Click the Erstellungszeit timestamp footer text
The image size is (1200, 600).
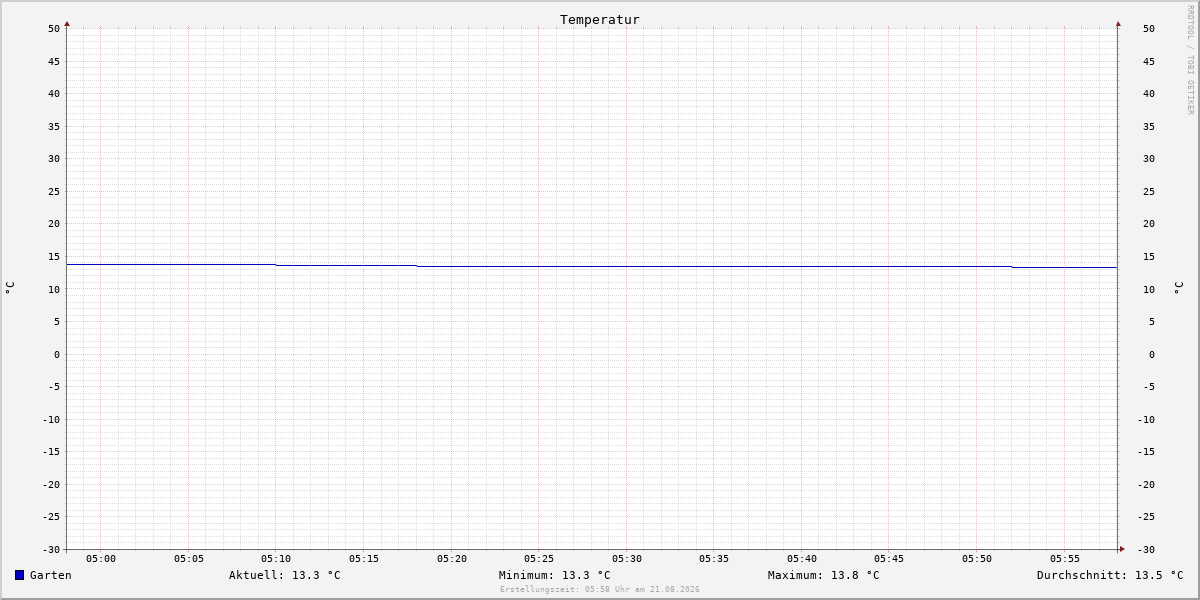point(600,590)
